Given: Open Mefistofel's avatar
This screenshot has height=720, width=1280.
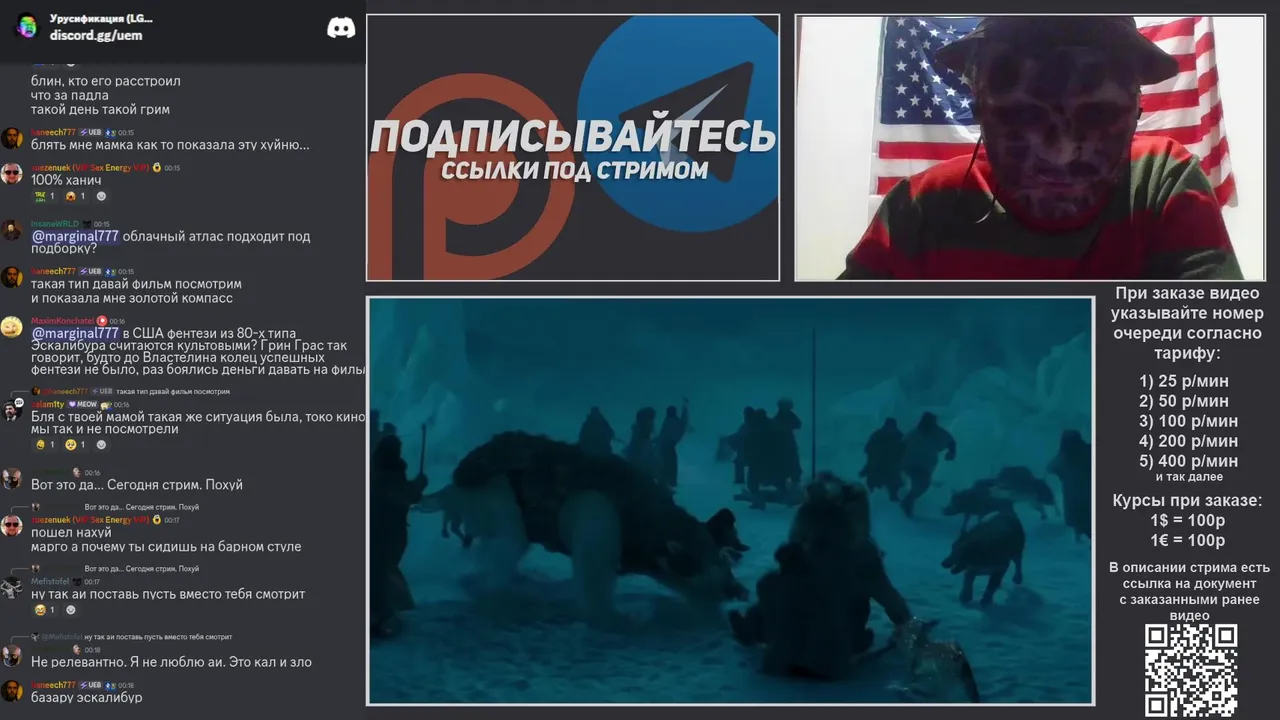Looking at the screenshot, I should tap(11, 587).
